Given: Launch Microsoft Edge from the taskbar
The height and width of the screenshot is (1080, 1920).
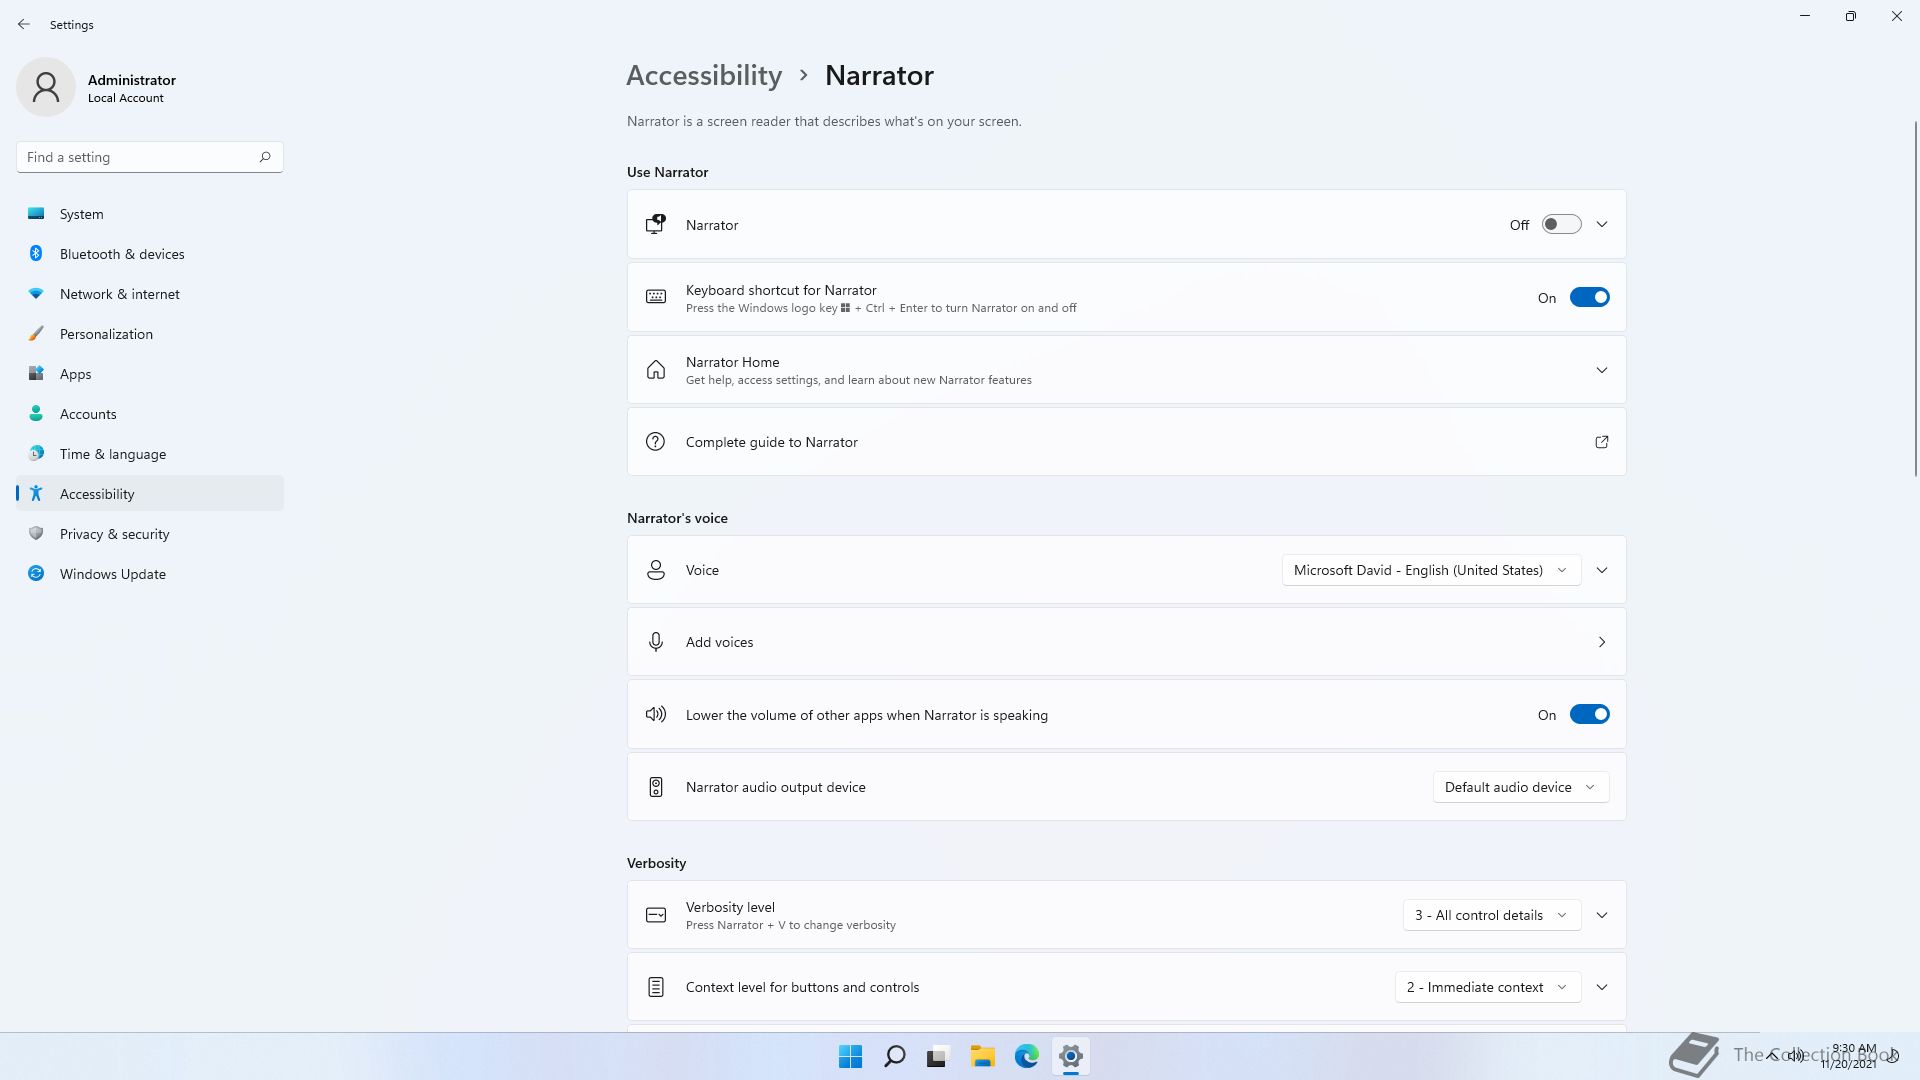Looking at the screenshot, I should (x=1026, y=1056).
